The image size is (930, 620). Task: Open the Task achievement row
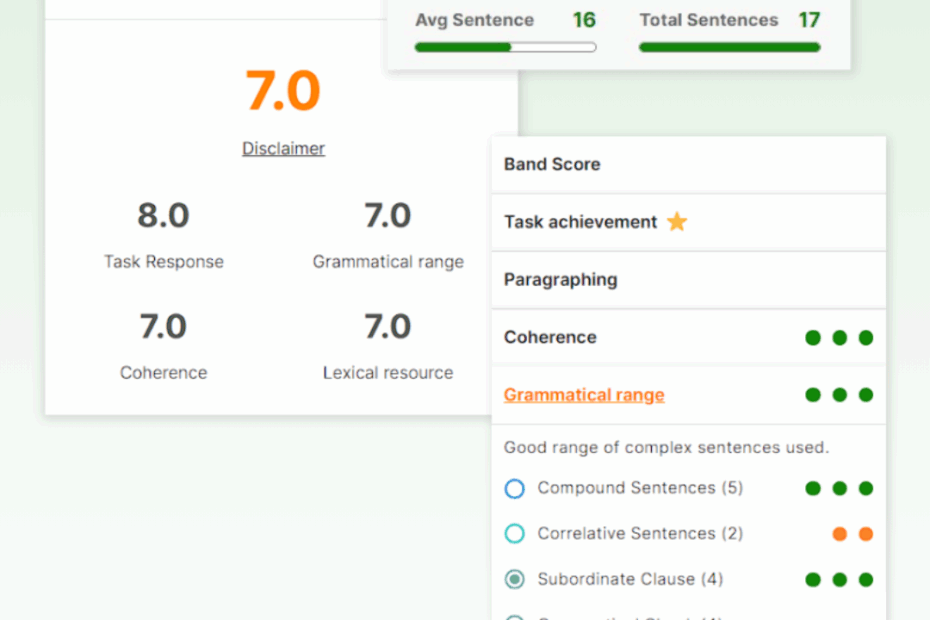pos(689,222)
